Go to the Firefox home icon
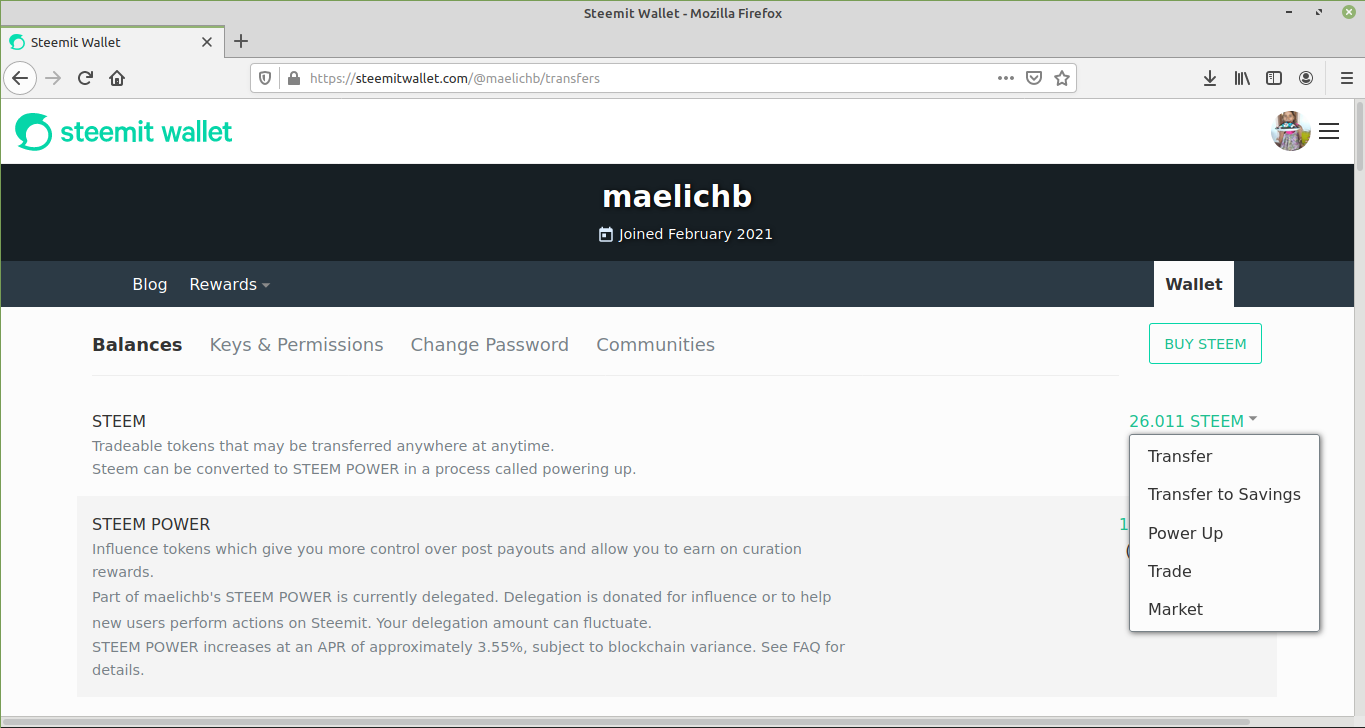 coord(117,78)
